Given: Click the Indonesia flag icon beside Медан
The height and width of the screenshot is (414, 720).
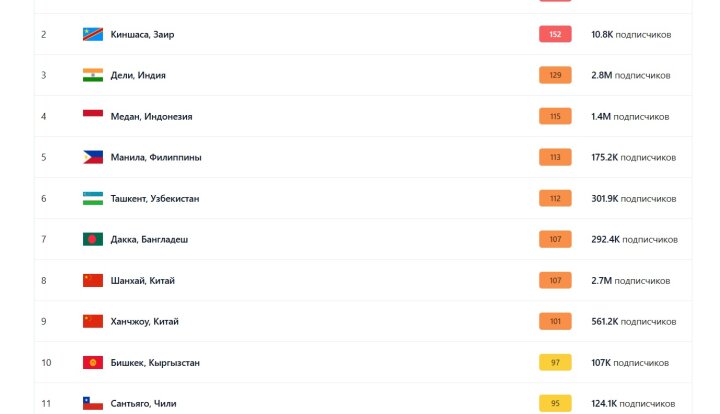Looking at the screenshot, I should pyautogui.click(x=93, y=116).
